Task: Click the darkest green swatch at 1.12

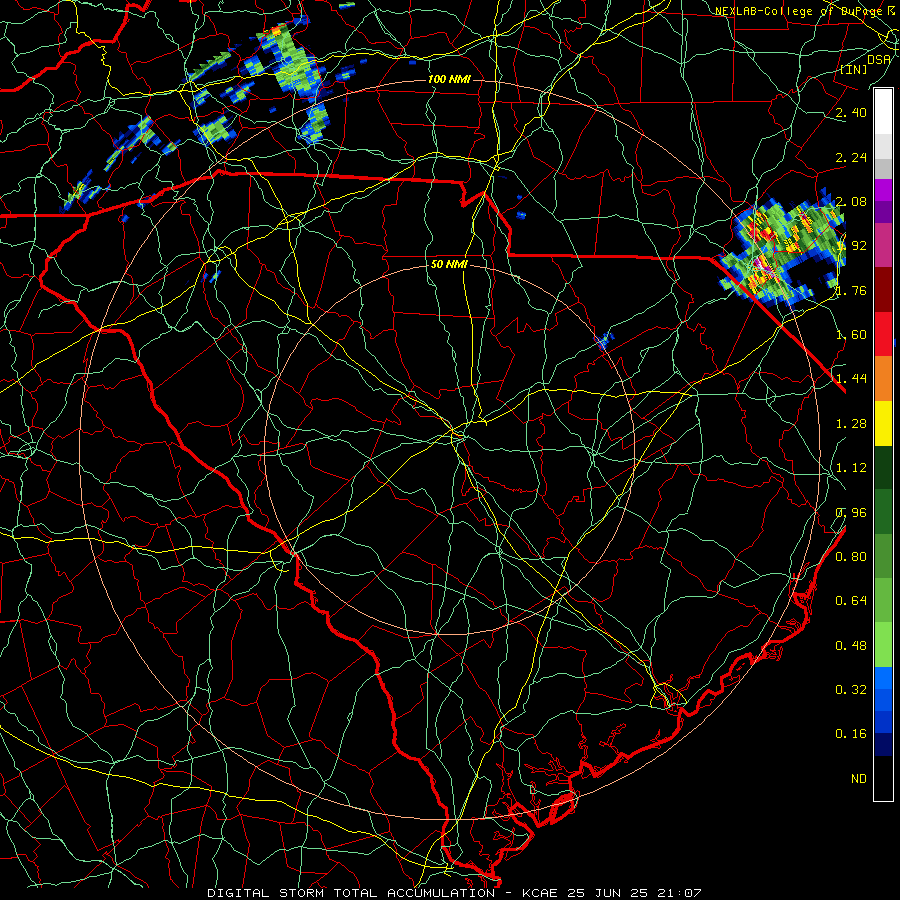Action: point(883,467)
